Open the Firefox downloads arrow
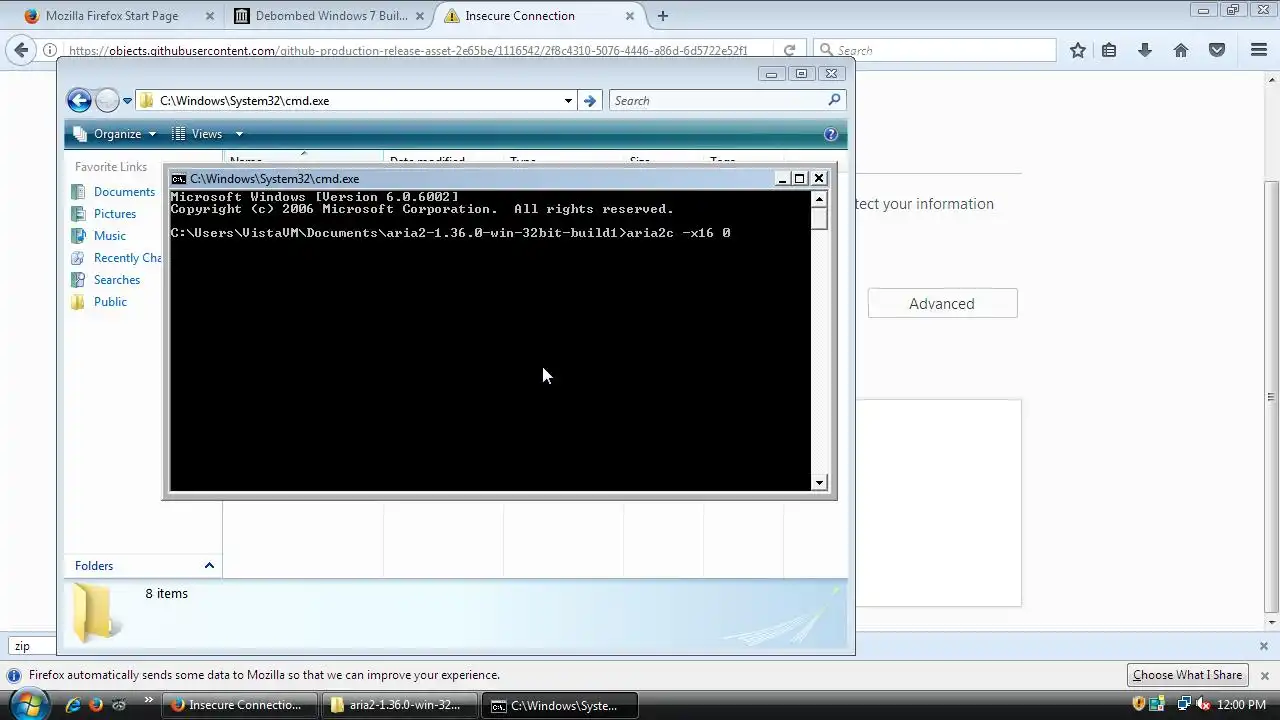The width and height of the screenshot is (1280, 720). pos(1145,50)
